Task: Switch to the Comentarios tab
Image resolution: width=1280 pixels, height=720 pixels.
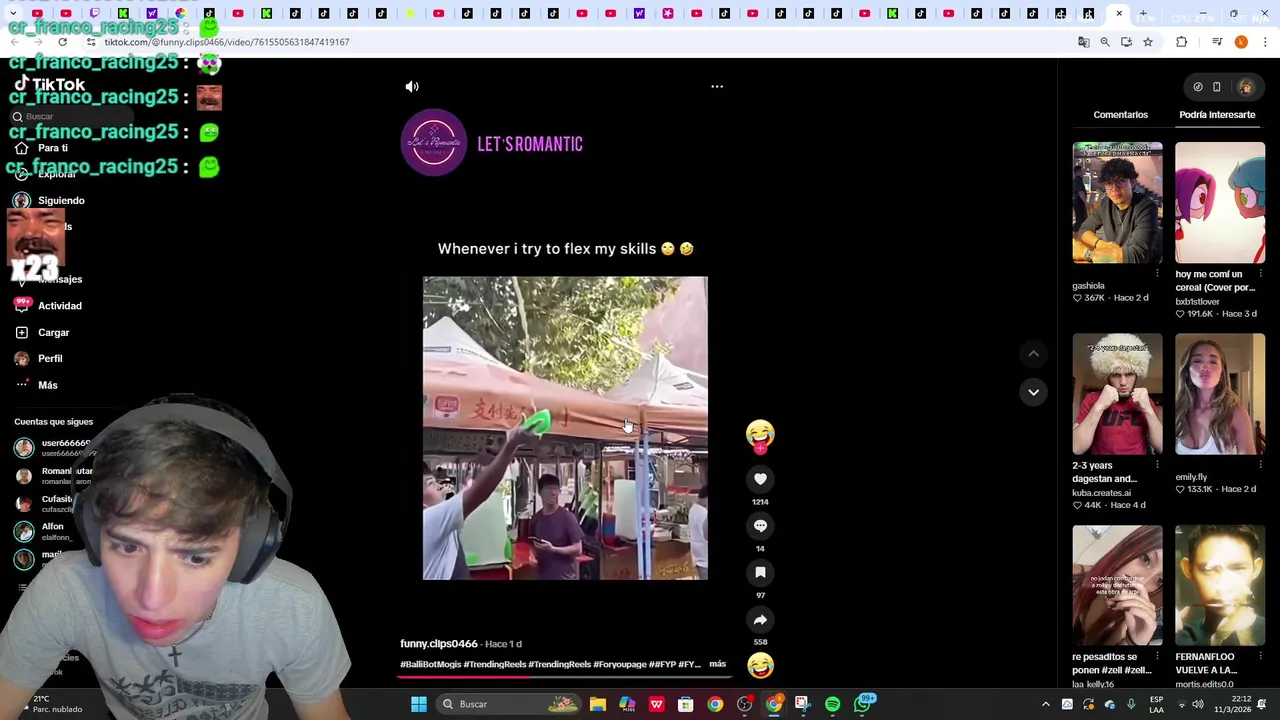Action: pyautogui.click(x=1120, y=115)
